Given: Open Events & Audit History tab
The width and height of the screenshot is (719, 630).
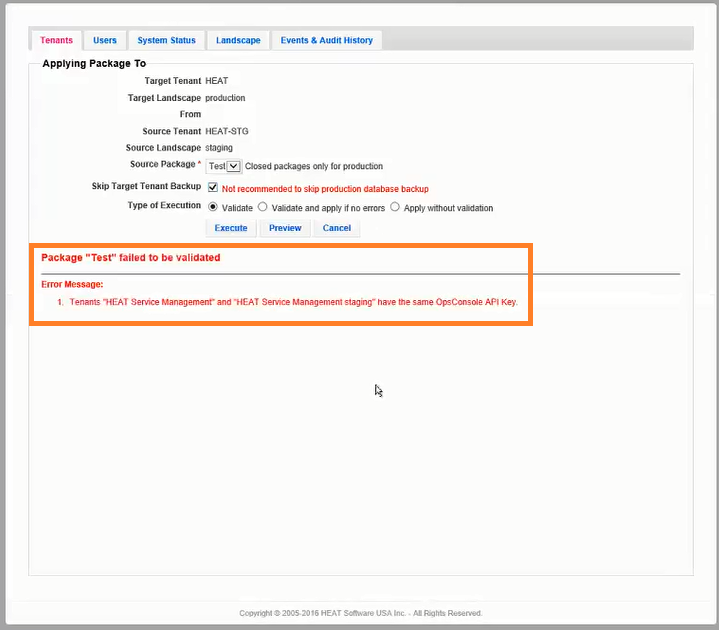Looking at the screenshot, I should click(x=326, y=40).
